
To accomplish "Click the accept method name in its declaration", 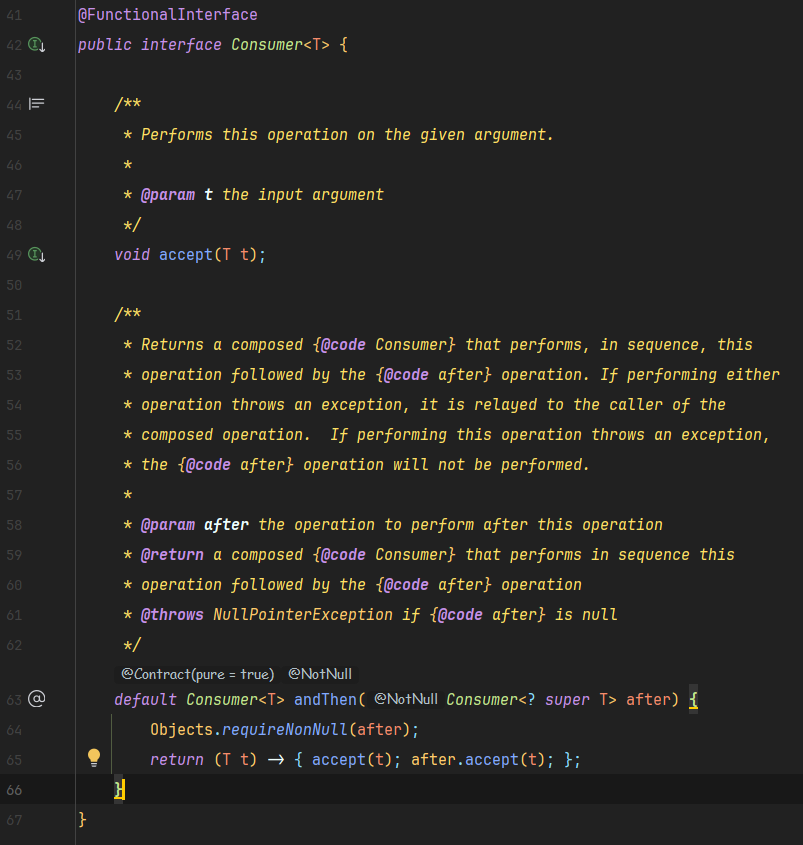I will click(x=186, y=254).
